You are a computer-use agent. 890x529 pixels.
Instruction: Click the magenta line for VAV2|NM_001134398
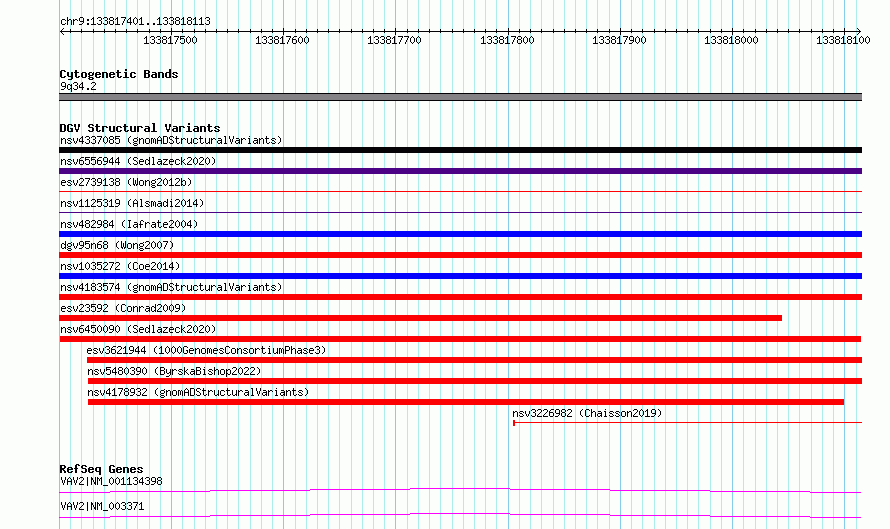[460, 490]
